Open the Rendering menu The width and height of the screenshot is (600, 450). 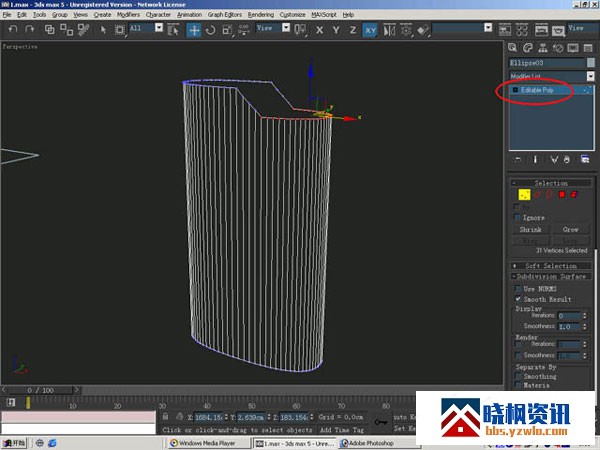pyautogui.click(x=261, y=15)
